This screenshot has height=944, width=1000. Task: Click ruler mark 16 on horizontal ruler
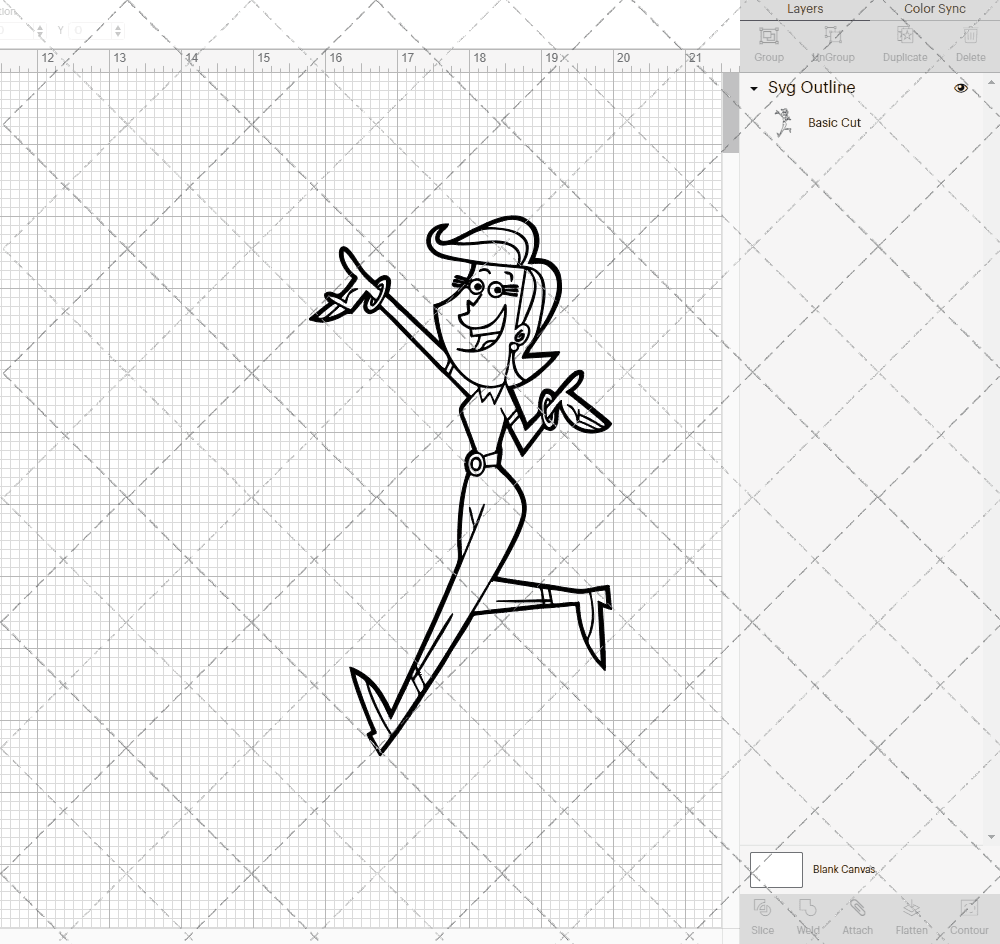click(x=335, y=58)
